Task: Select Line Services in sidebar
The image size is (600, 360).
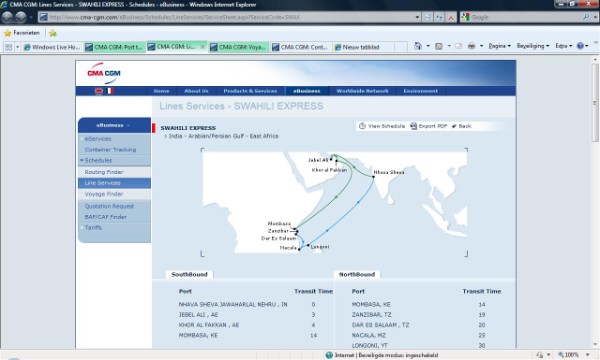Action: [x=114, y=183]
